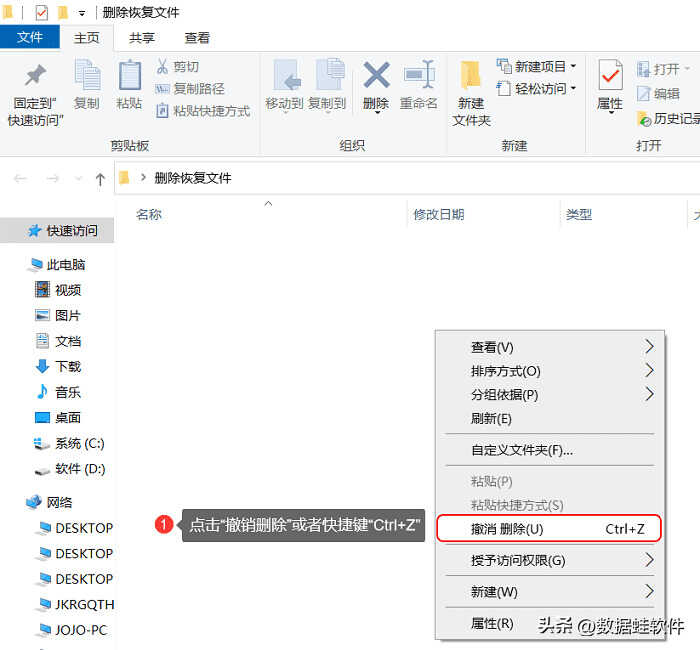Viewport: 700px width, 650px height.
Task: Click the Back navigation arrow
Action: pos(20,179)
